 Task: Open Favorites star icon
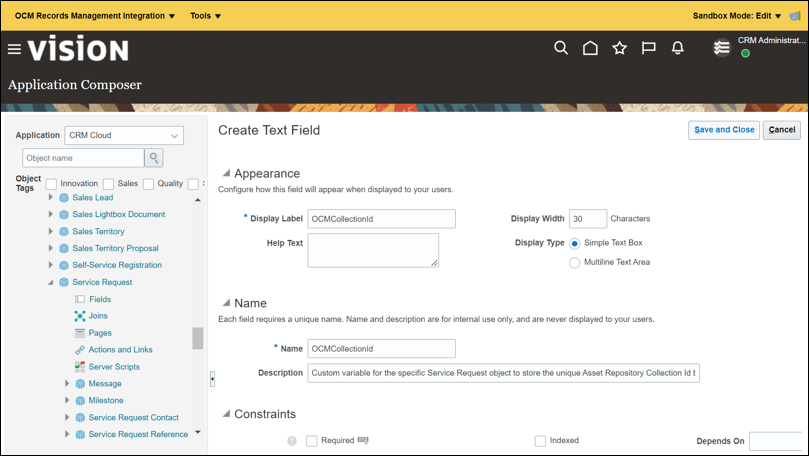(x=619, y=48)
